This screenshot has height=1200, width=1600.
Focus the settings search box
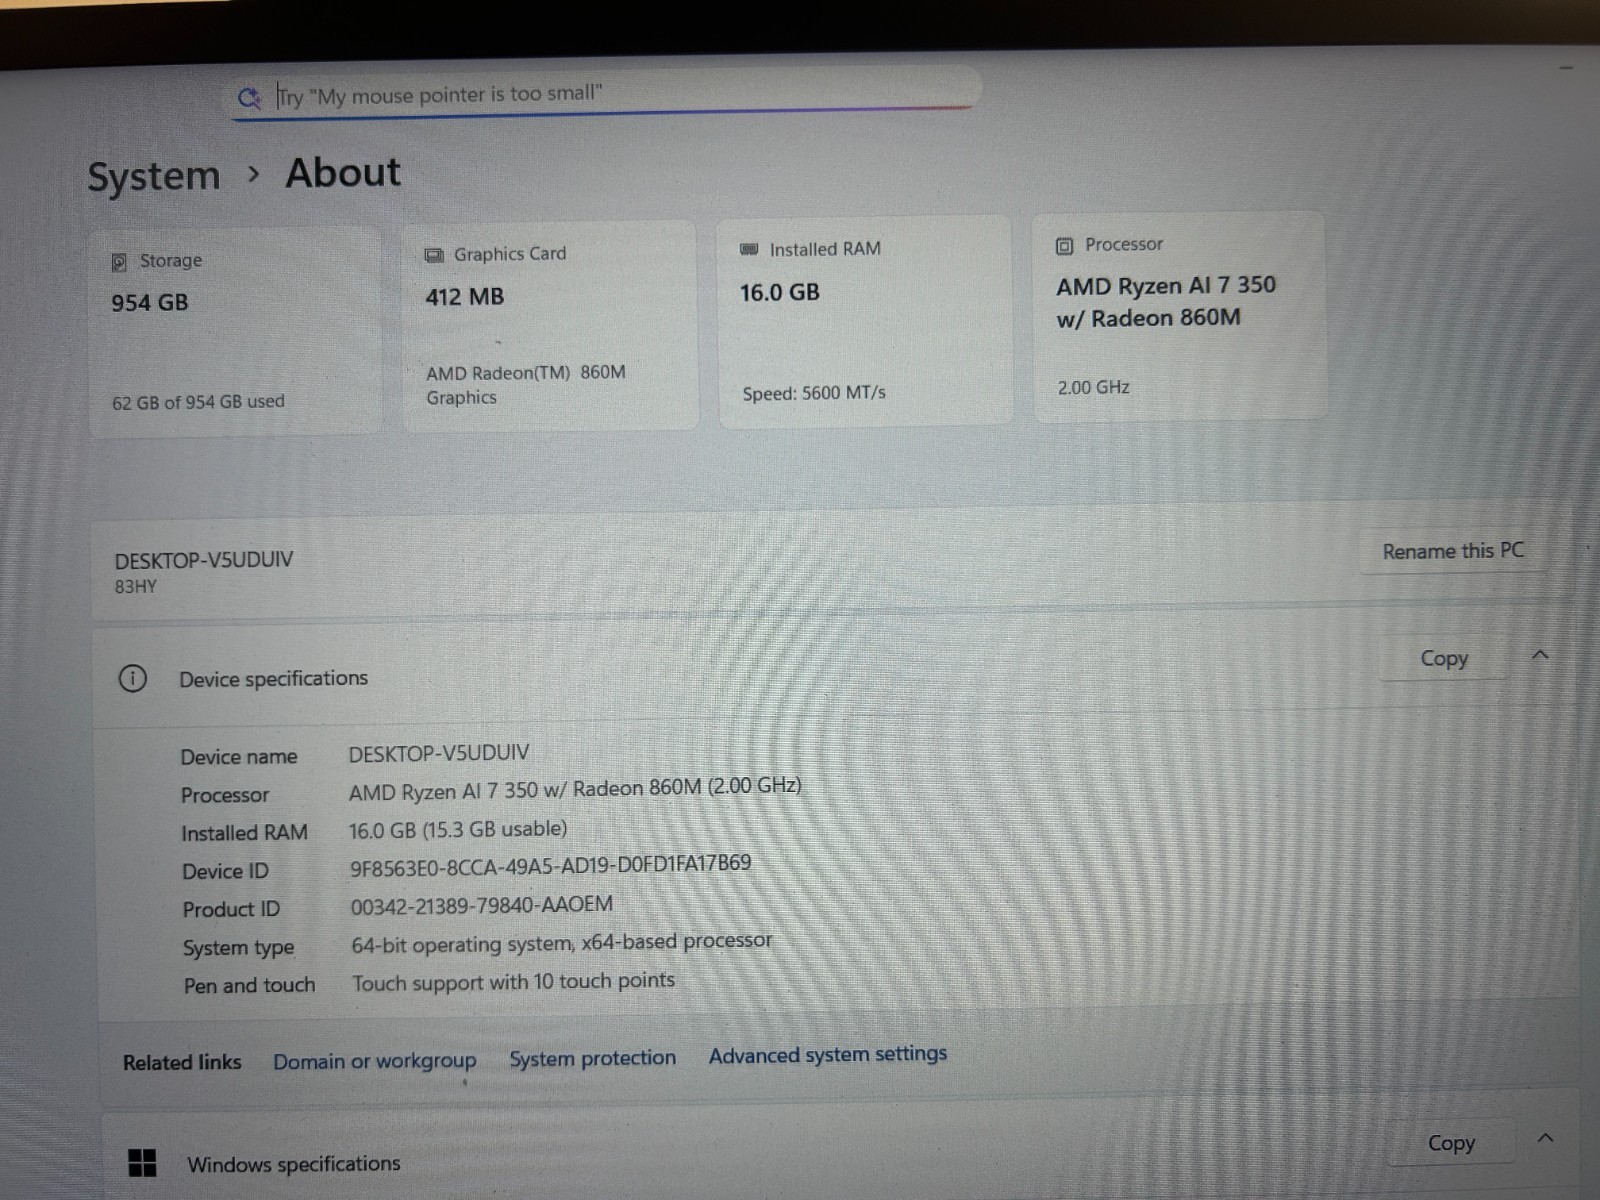pos(604,95)
